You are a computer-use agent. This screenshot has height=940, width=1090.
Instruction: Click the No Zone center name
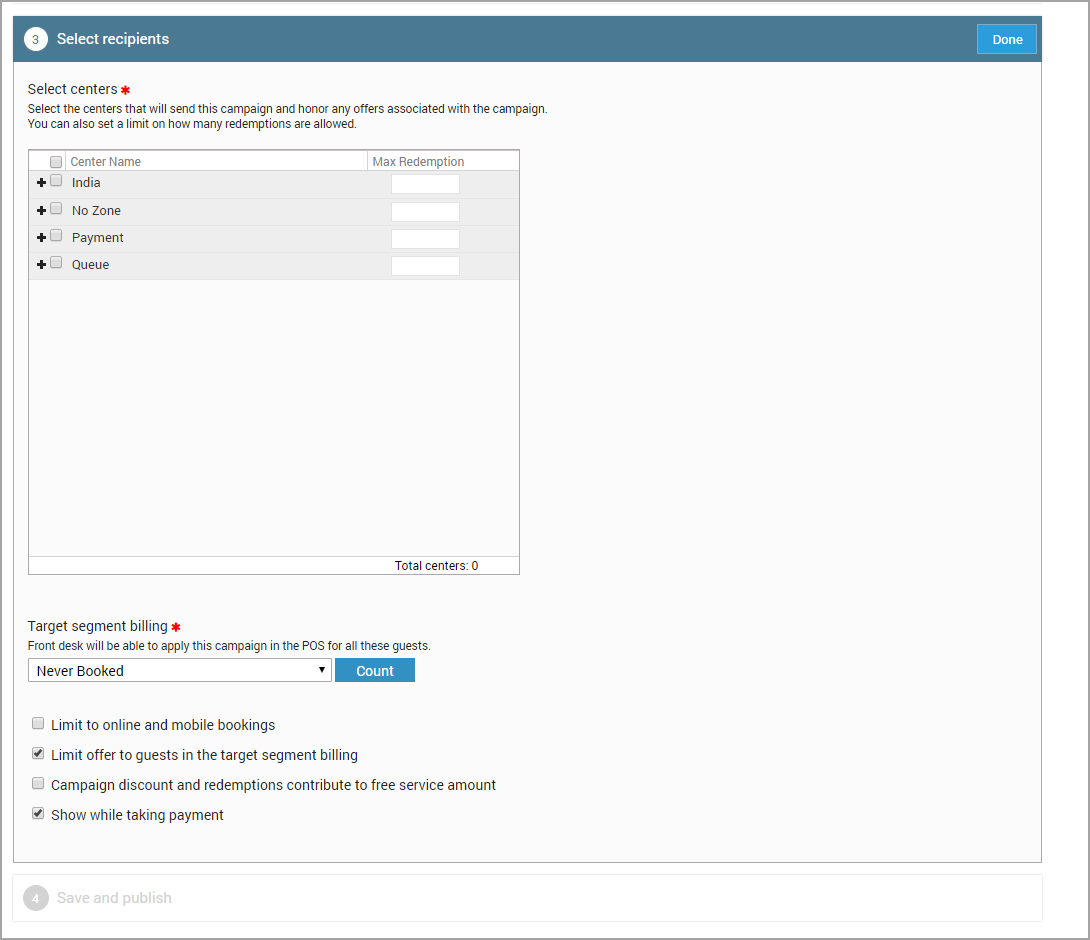pos(96,210)
